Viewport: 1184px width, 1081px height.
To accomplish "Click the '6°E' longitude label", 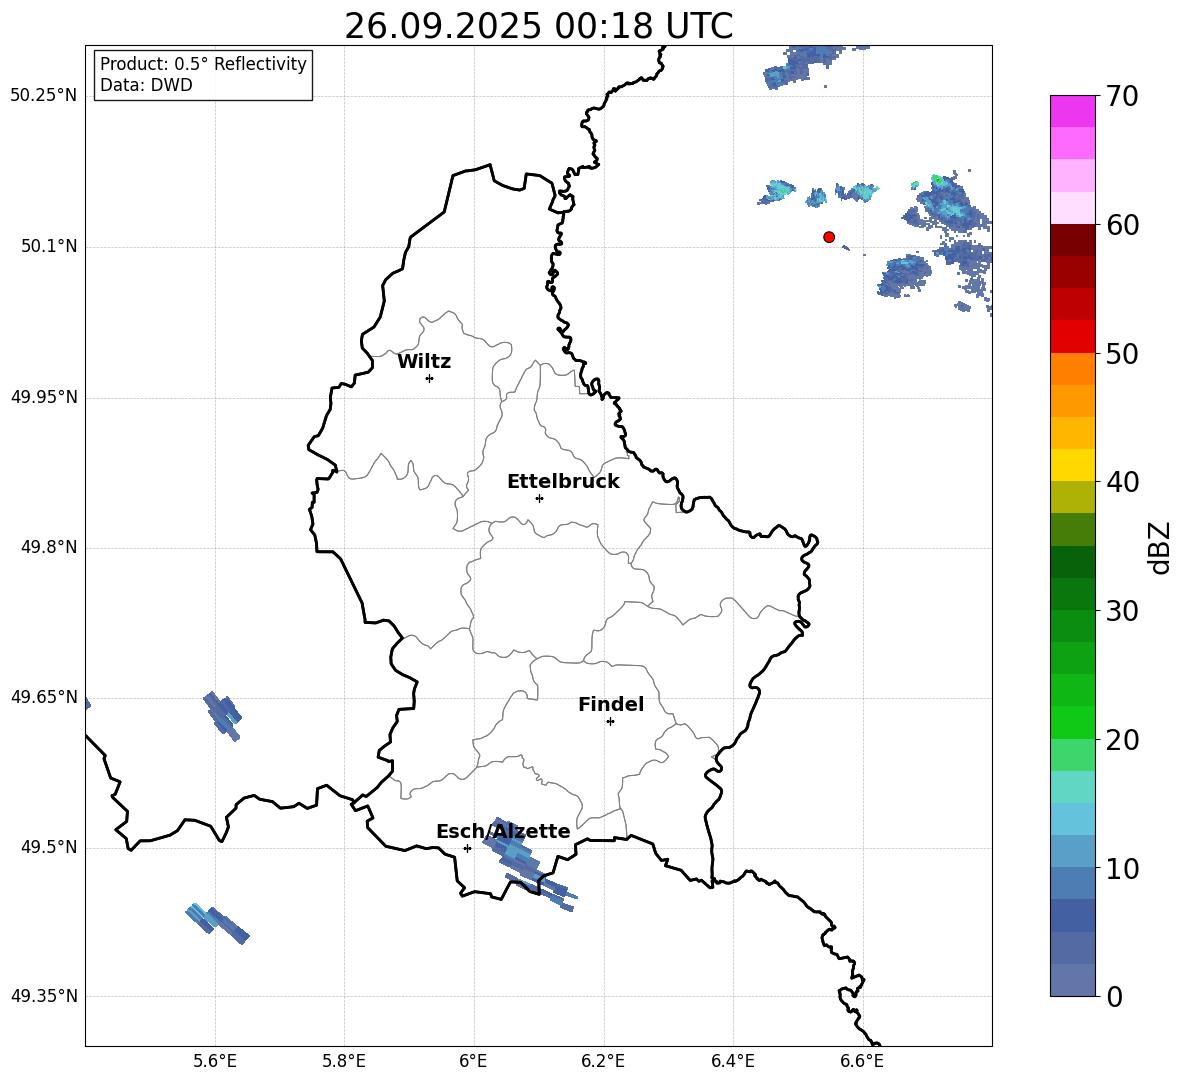I will click(x=473, y=1061).
